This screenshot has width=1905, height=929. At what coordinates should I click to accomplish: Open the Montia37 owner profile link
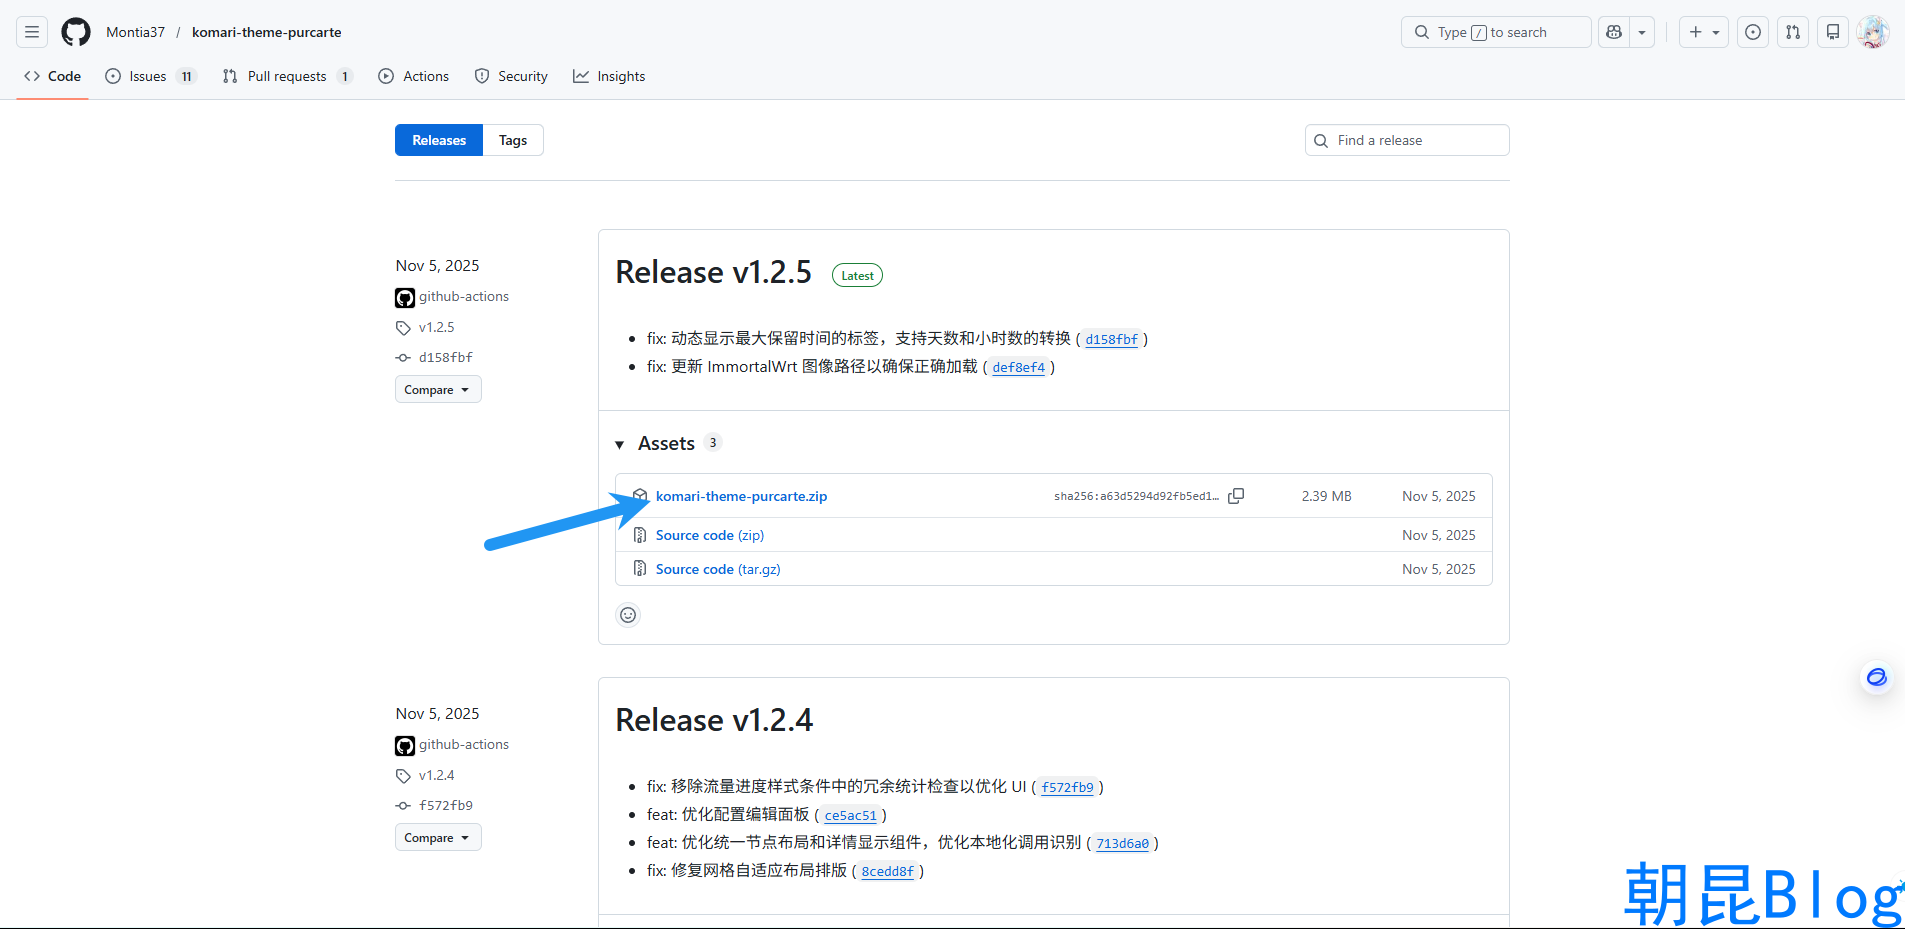(x=136, y=32)
